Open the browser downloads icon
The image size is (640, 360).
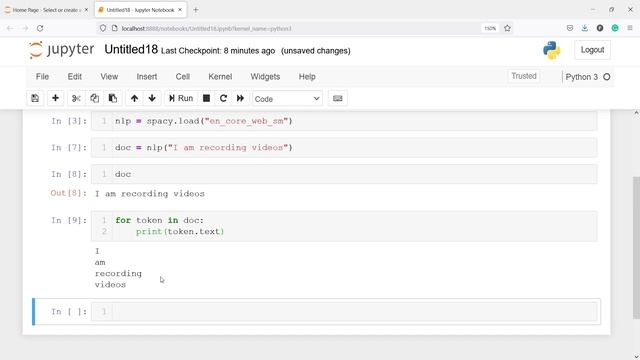point(584,28)
